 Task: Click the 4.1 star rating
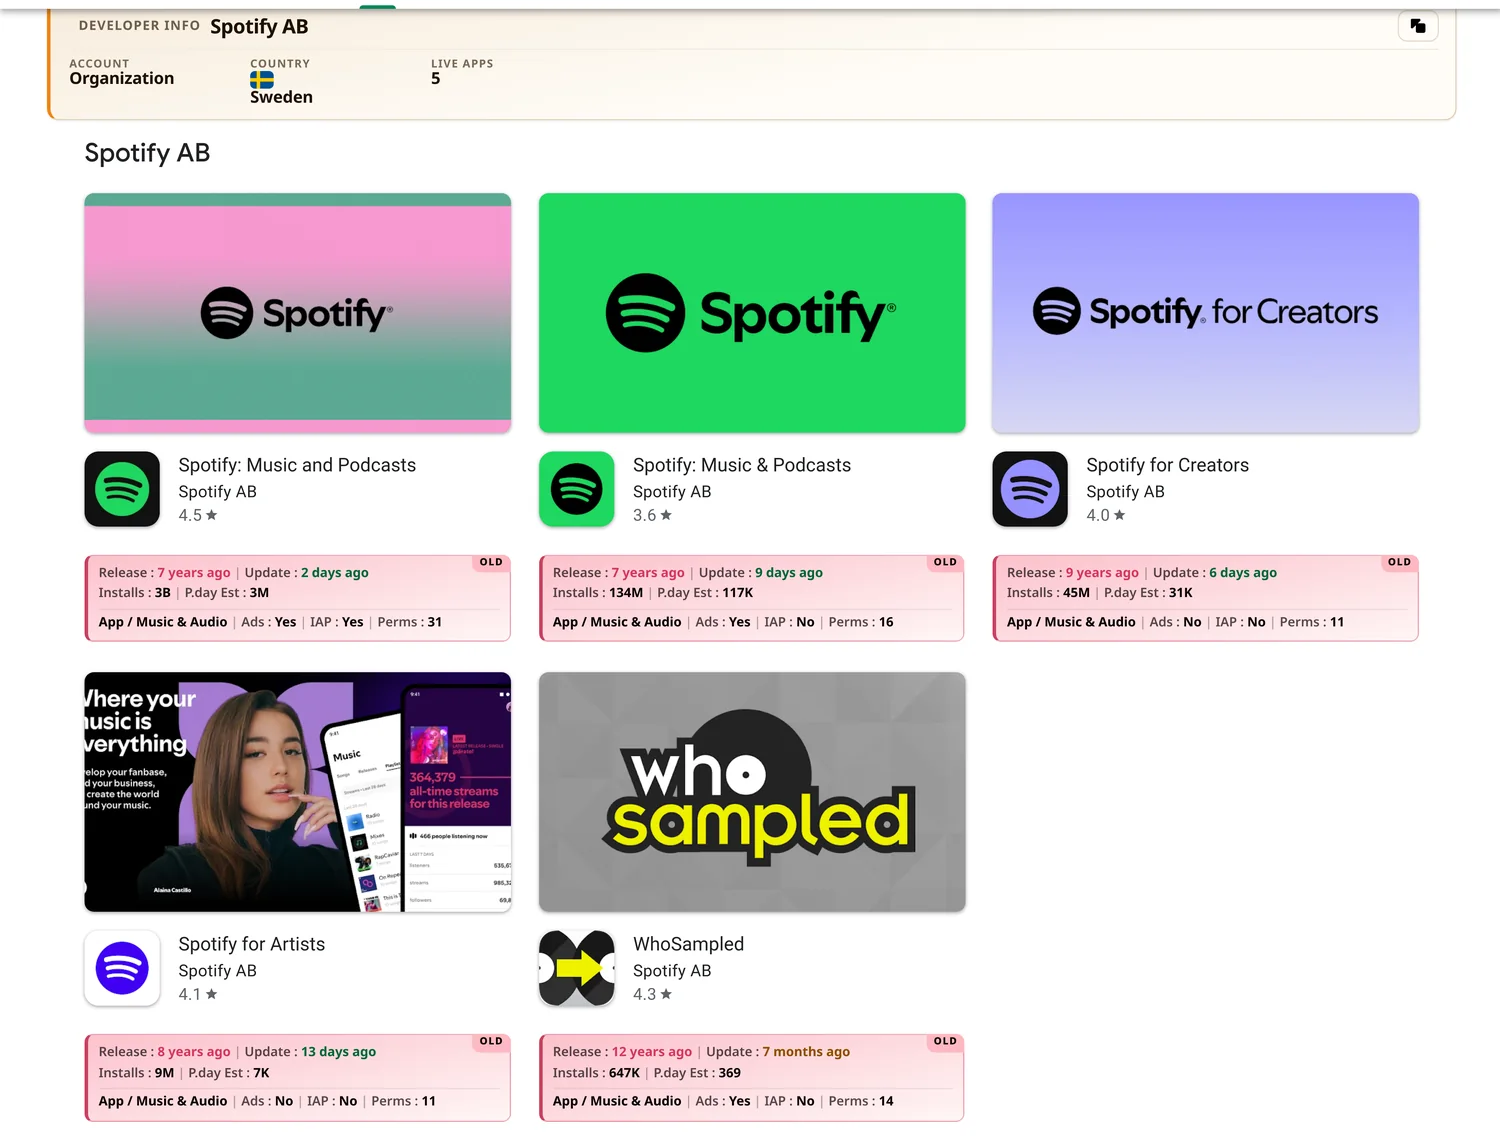click(198, 994)
